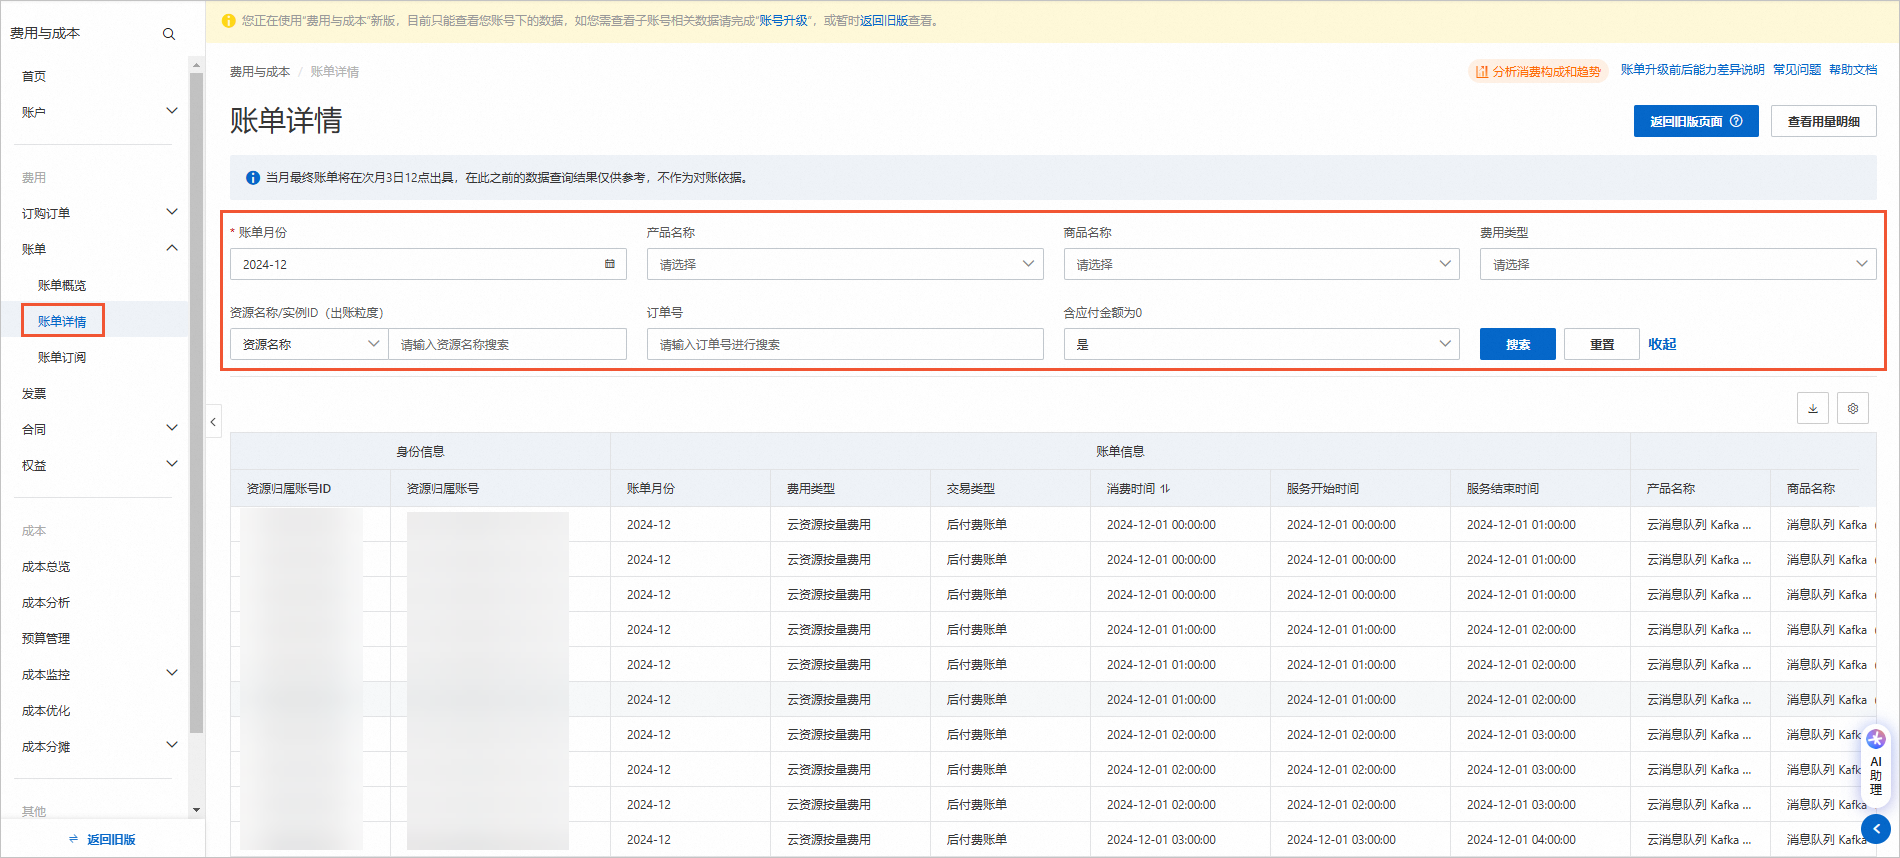Expand the 权益 menu chevron
The image size is (1900, 858).
172,464
